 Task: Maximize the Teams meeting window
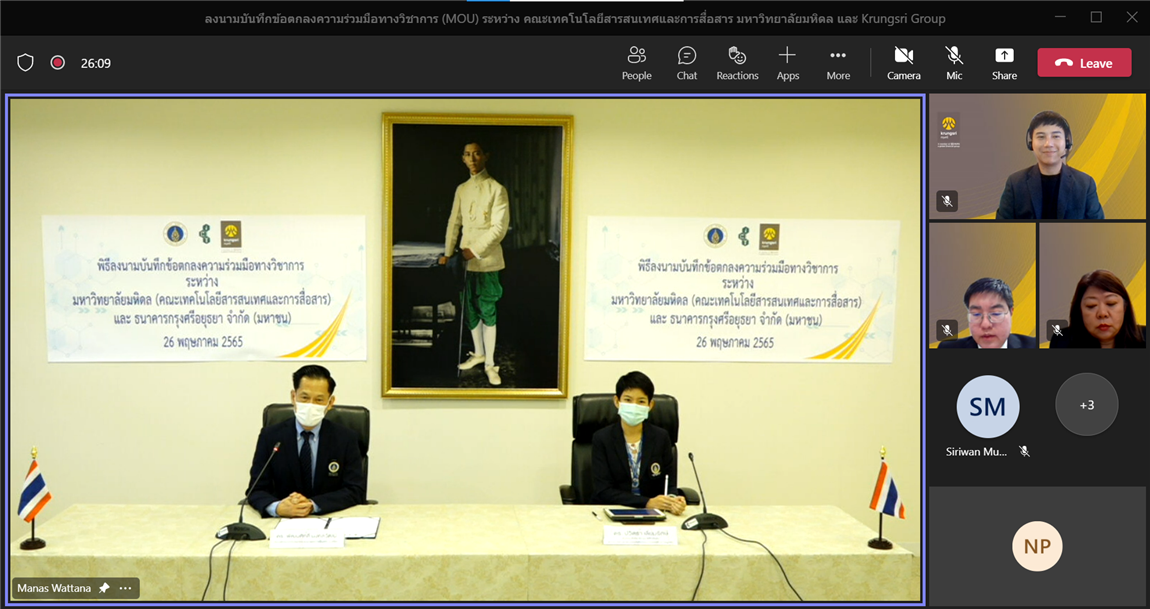1096,17
